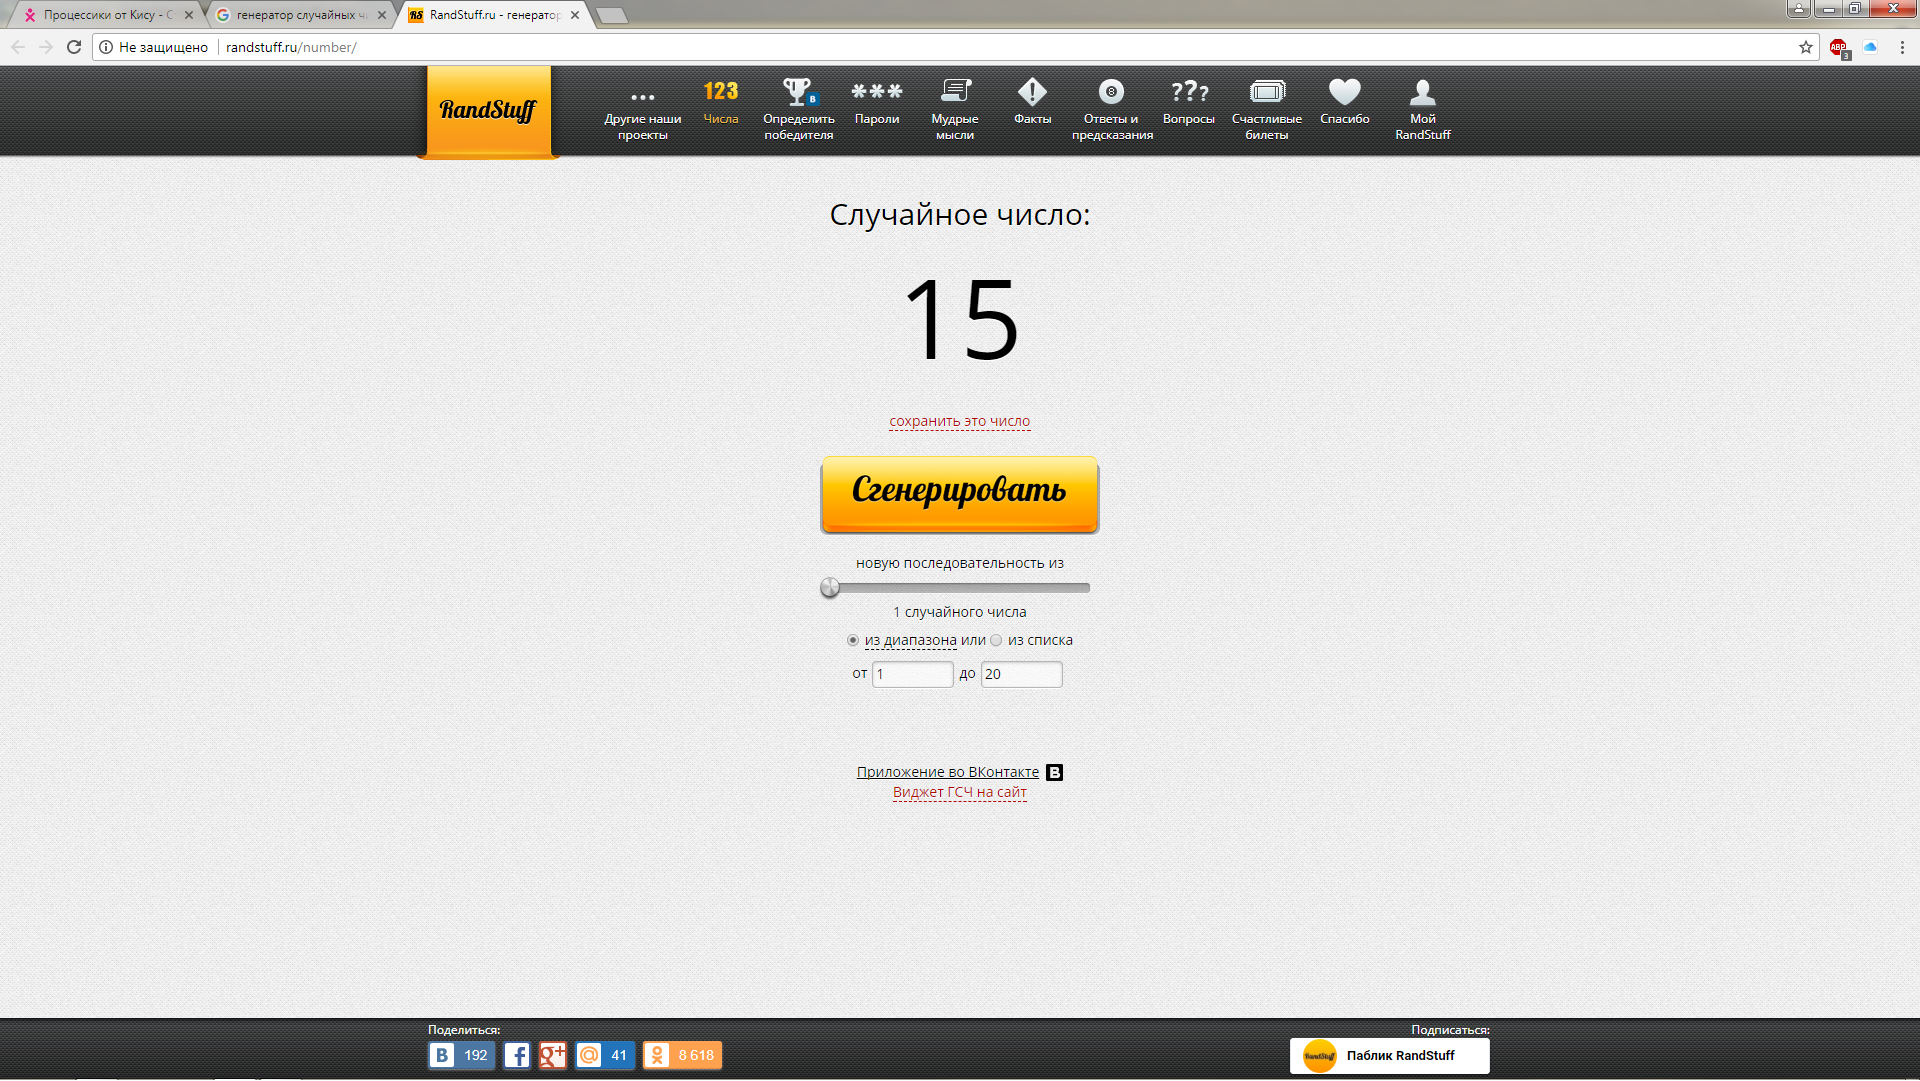Image resolution: width=1920 pixels, height=1081 pixels.
Task: Open My RandStuff profile icon
Action: (x=1422, y=92)
